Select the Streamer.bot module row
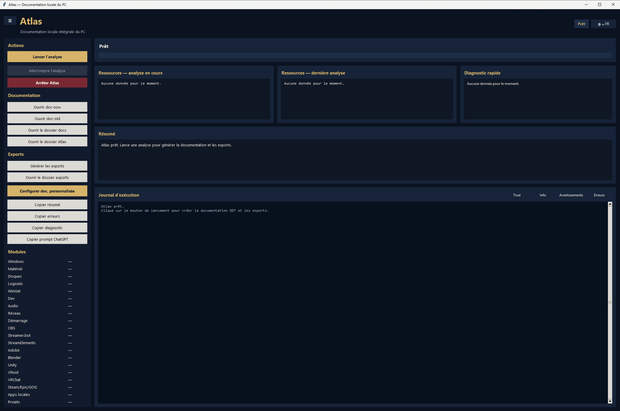The width and height of the screenshot is (620, 411). point(40,335)
